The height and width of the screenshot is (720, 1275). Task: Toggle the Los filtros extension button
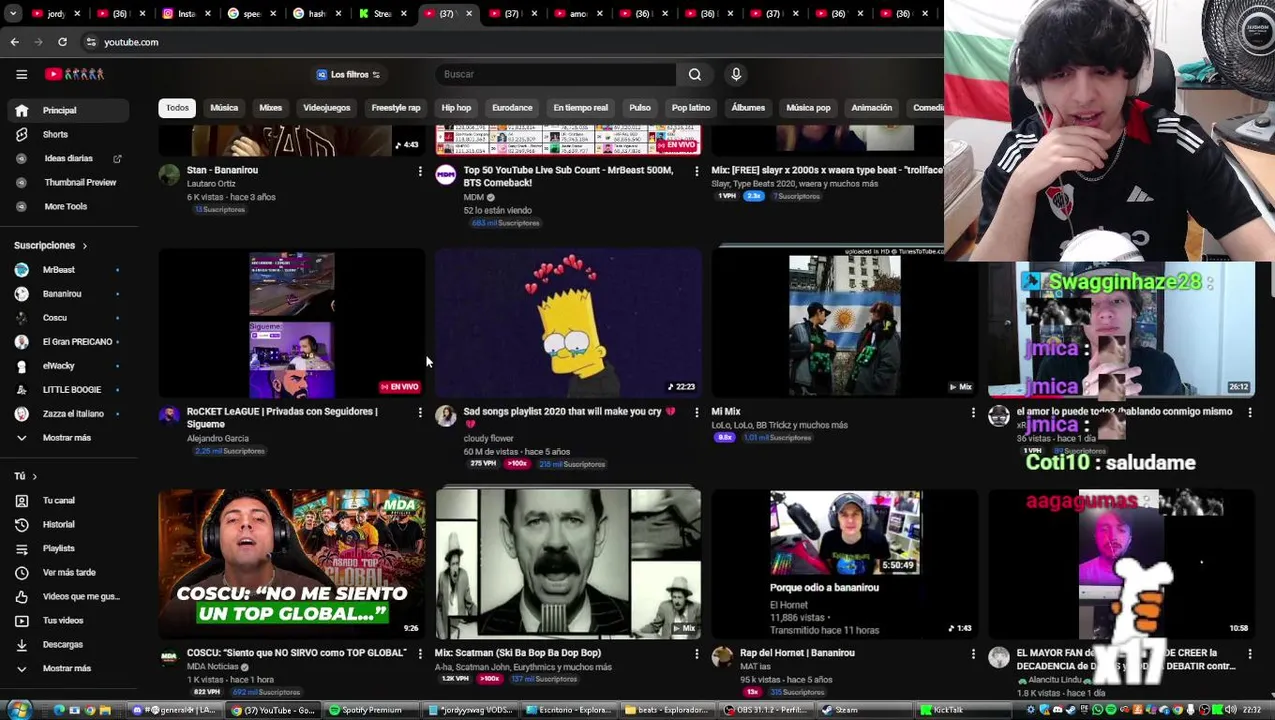(348, 75)
